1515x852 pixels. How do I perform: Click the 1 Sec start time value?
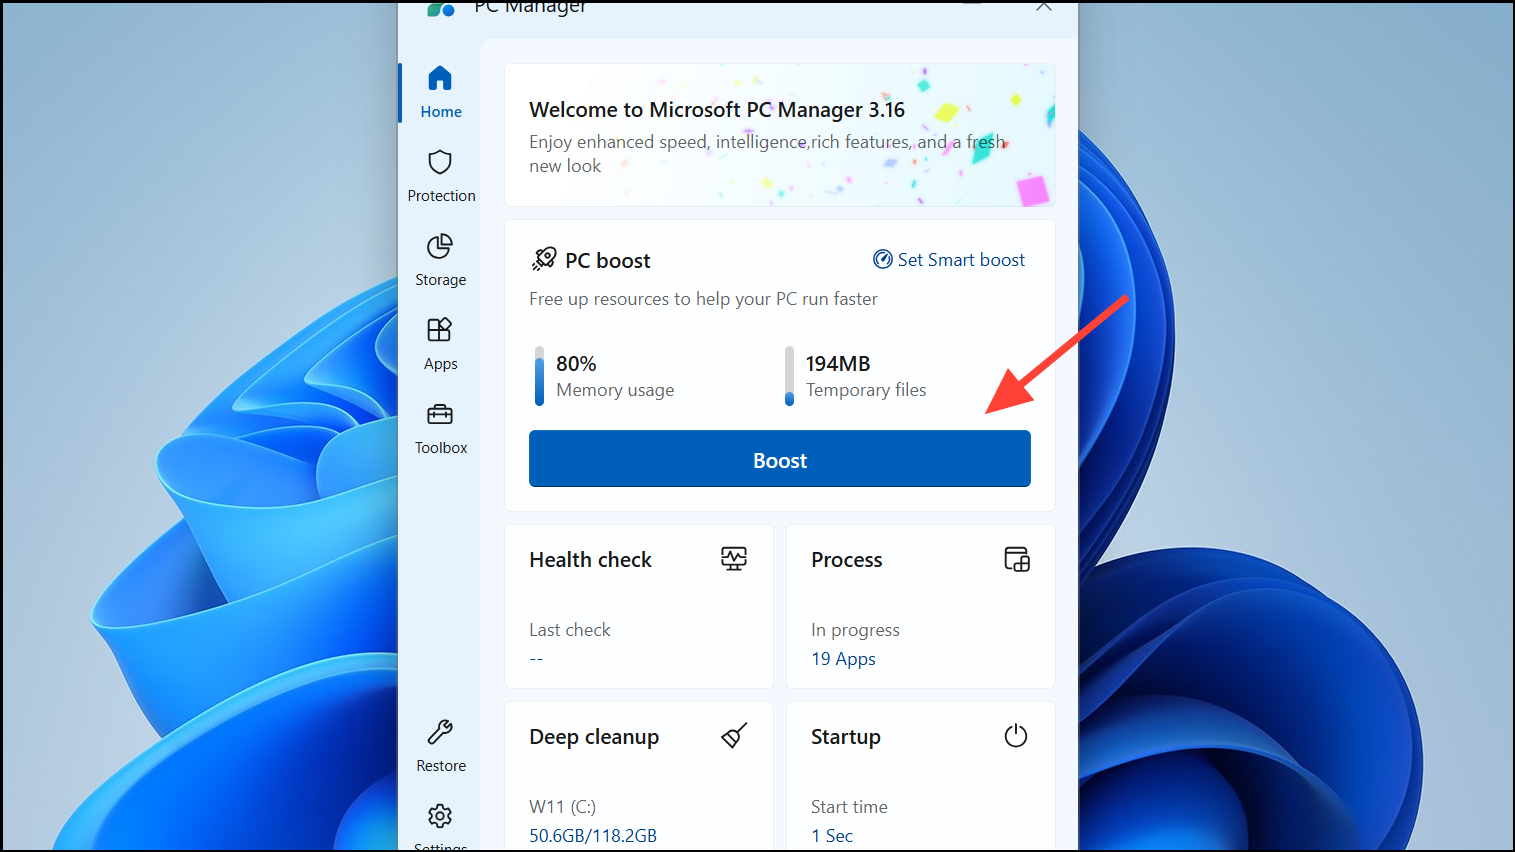tap(832, 836)
